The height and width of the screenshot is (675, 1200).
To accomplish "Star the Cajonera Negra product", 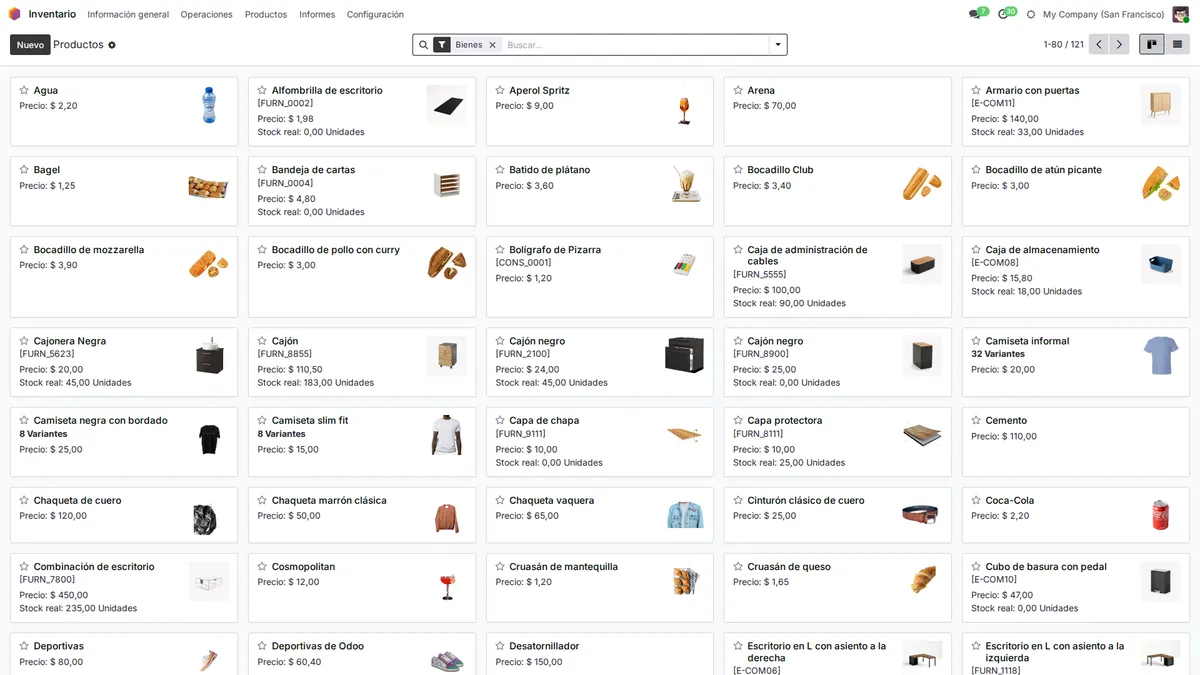I will 24,341.
